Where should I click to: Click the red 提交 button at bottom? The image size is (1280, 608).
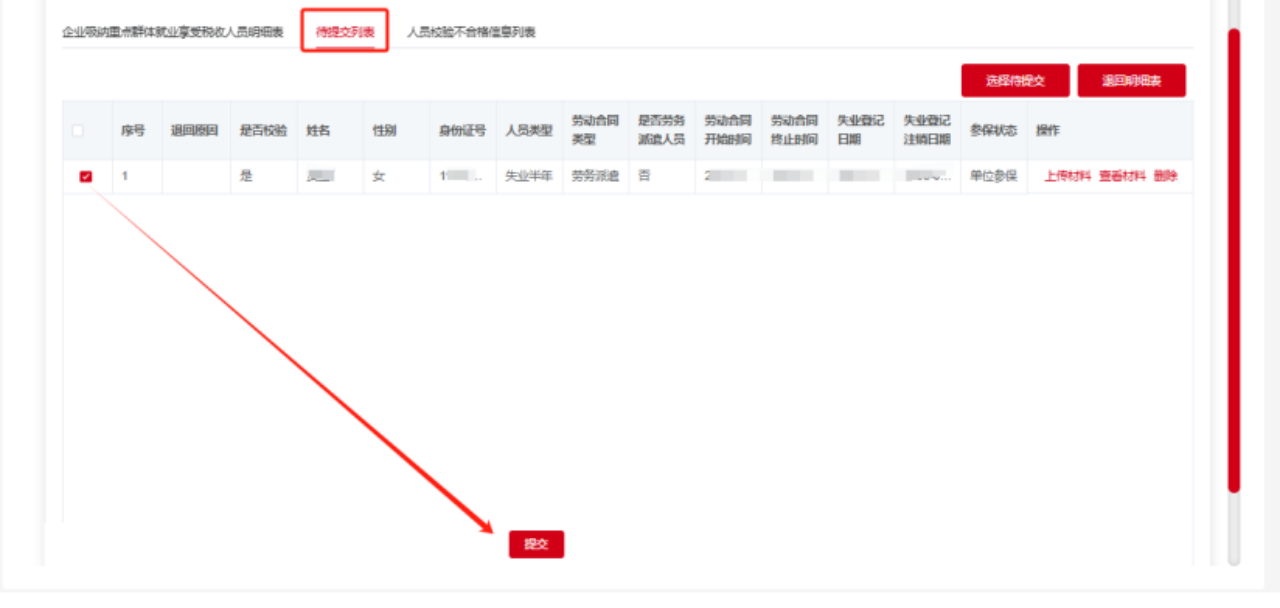[536, 544]
